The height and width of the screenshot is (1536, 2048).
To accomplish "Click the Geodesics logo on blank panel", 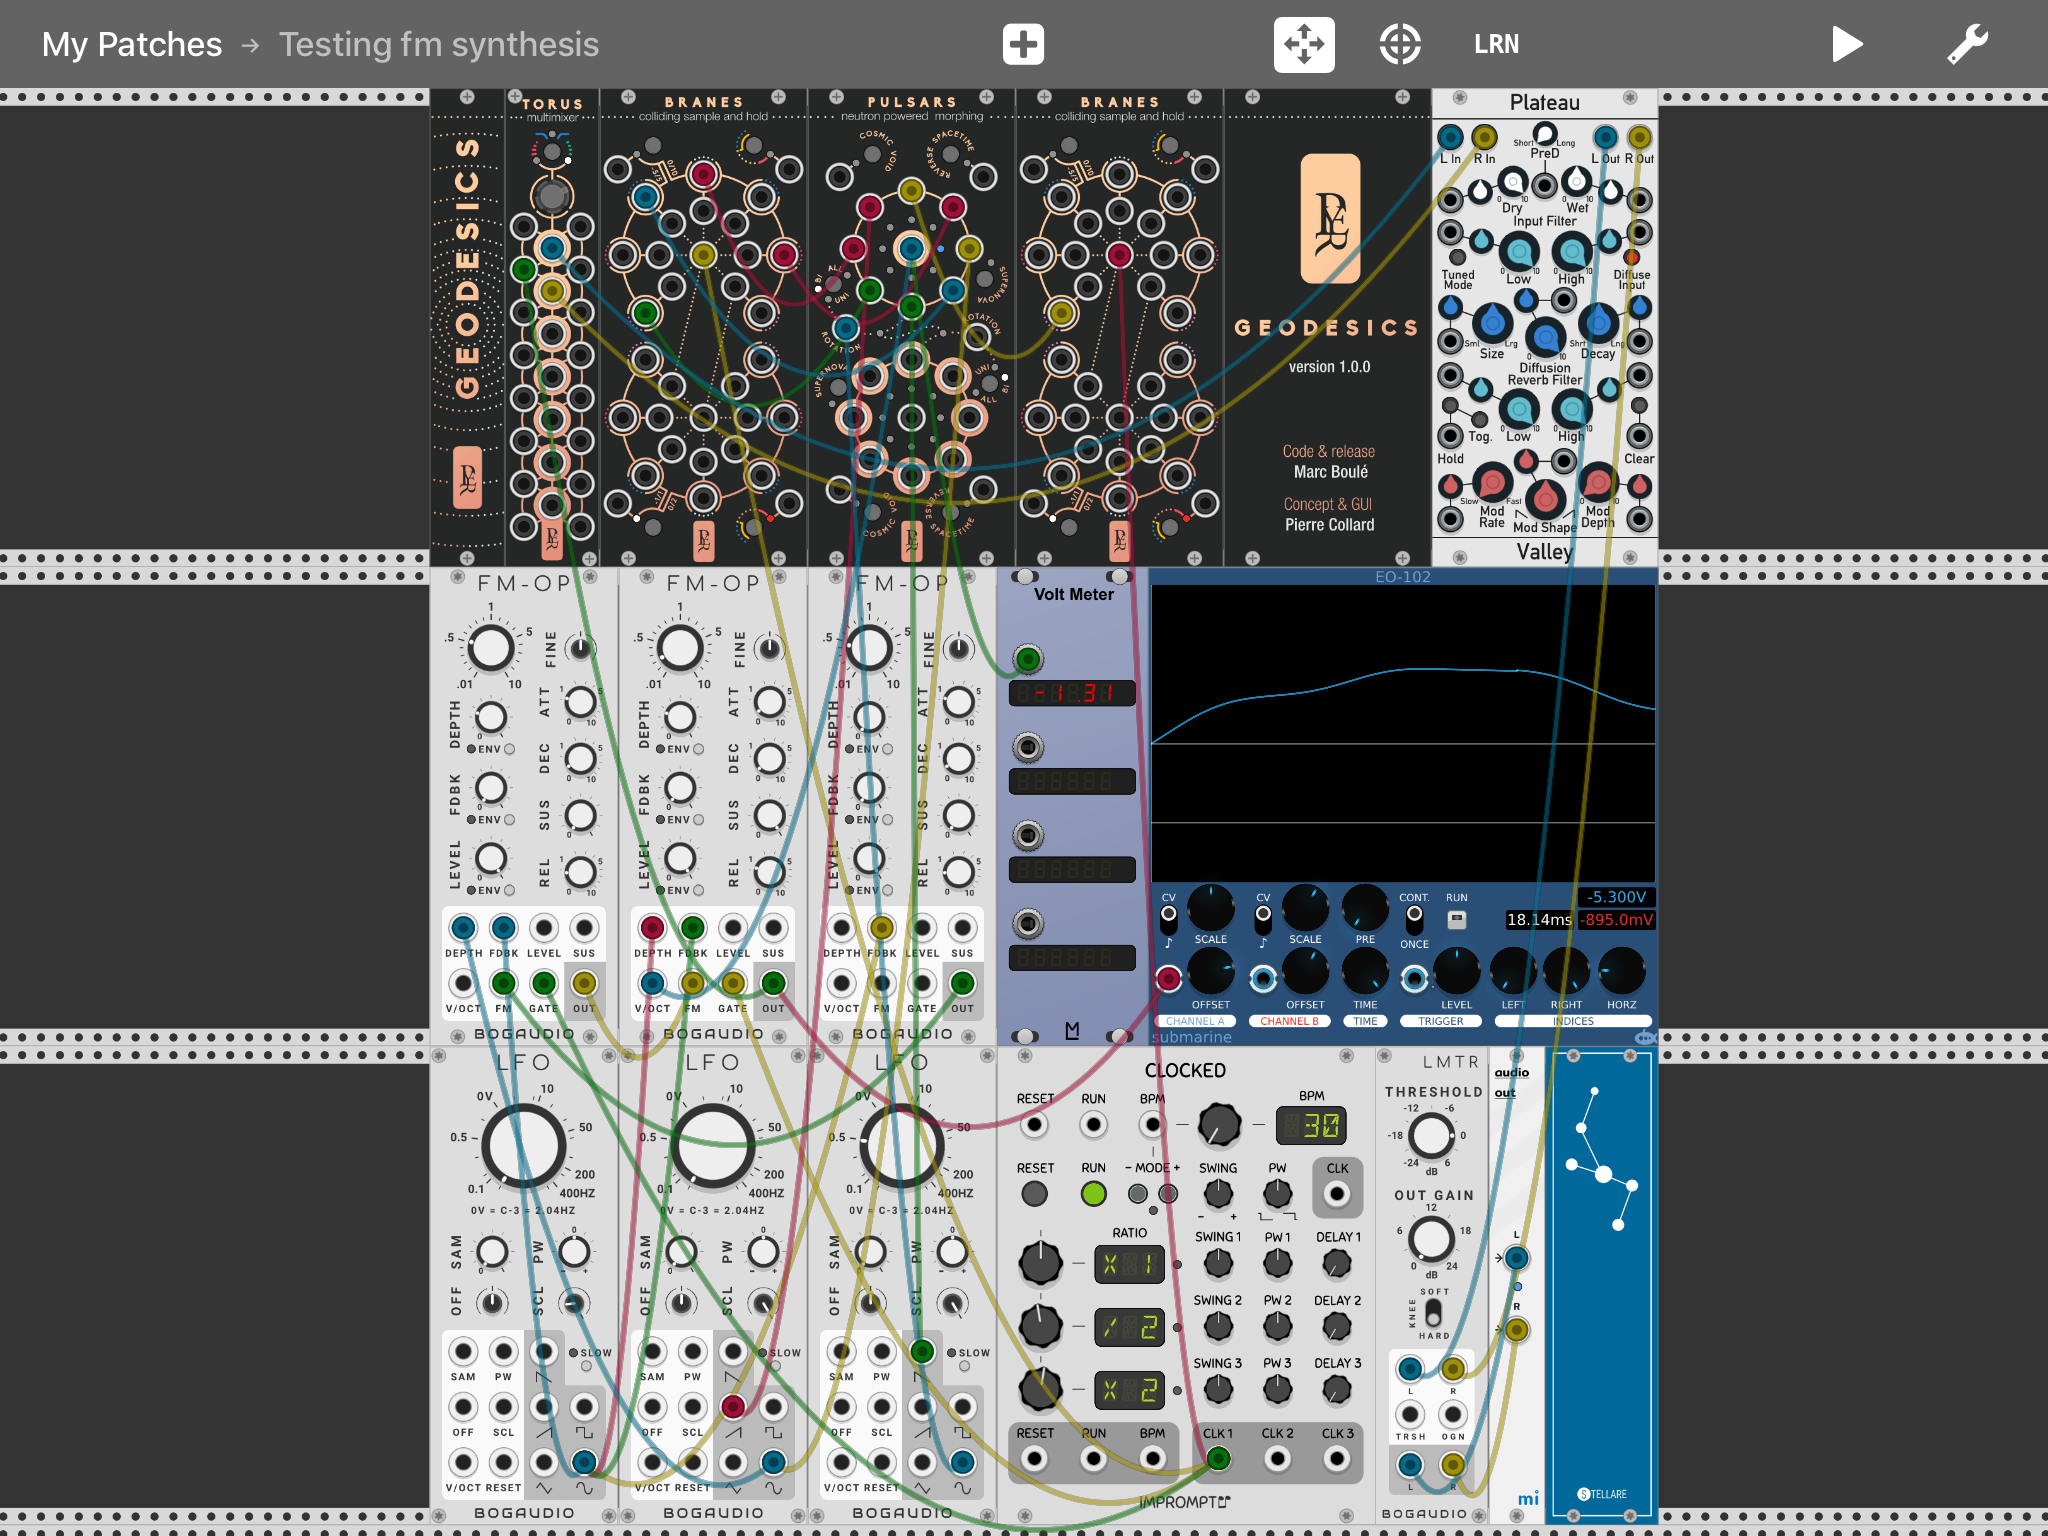I will pyautogui.click(x=1330, y=218).
